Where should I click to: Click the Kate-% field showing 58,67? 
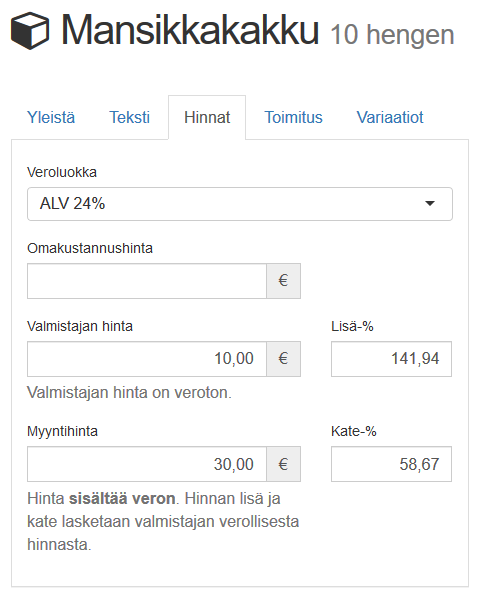[x=391, y=464]
